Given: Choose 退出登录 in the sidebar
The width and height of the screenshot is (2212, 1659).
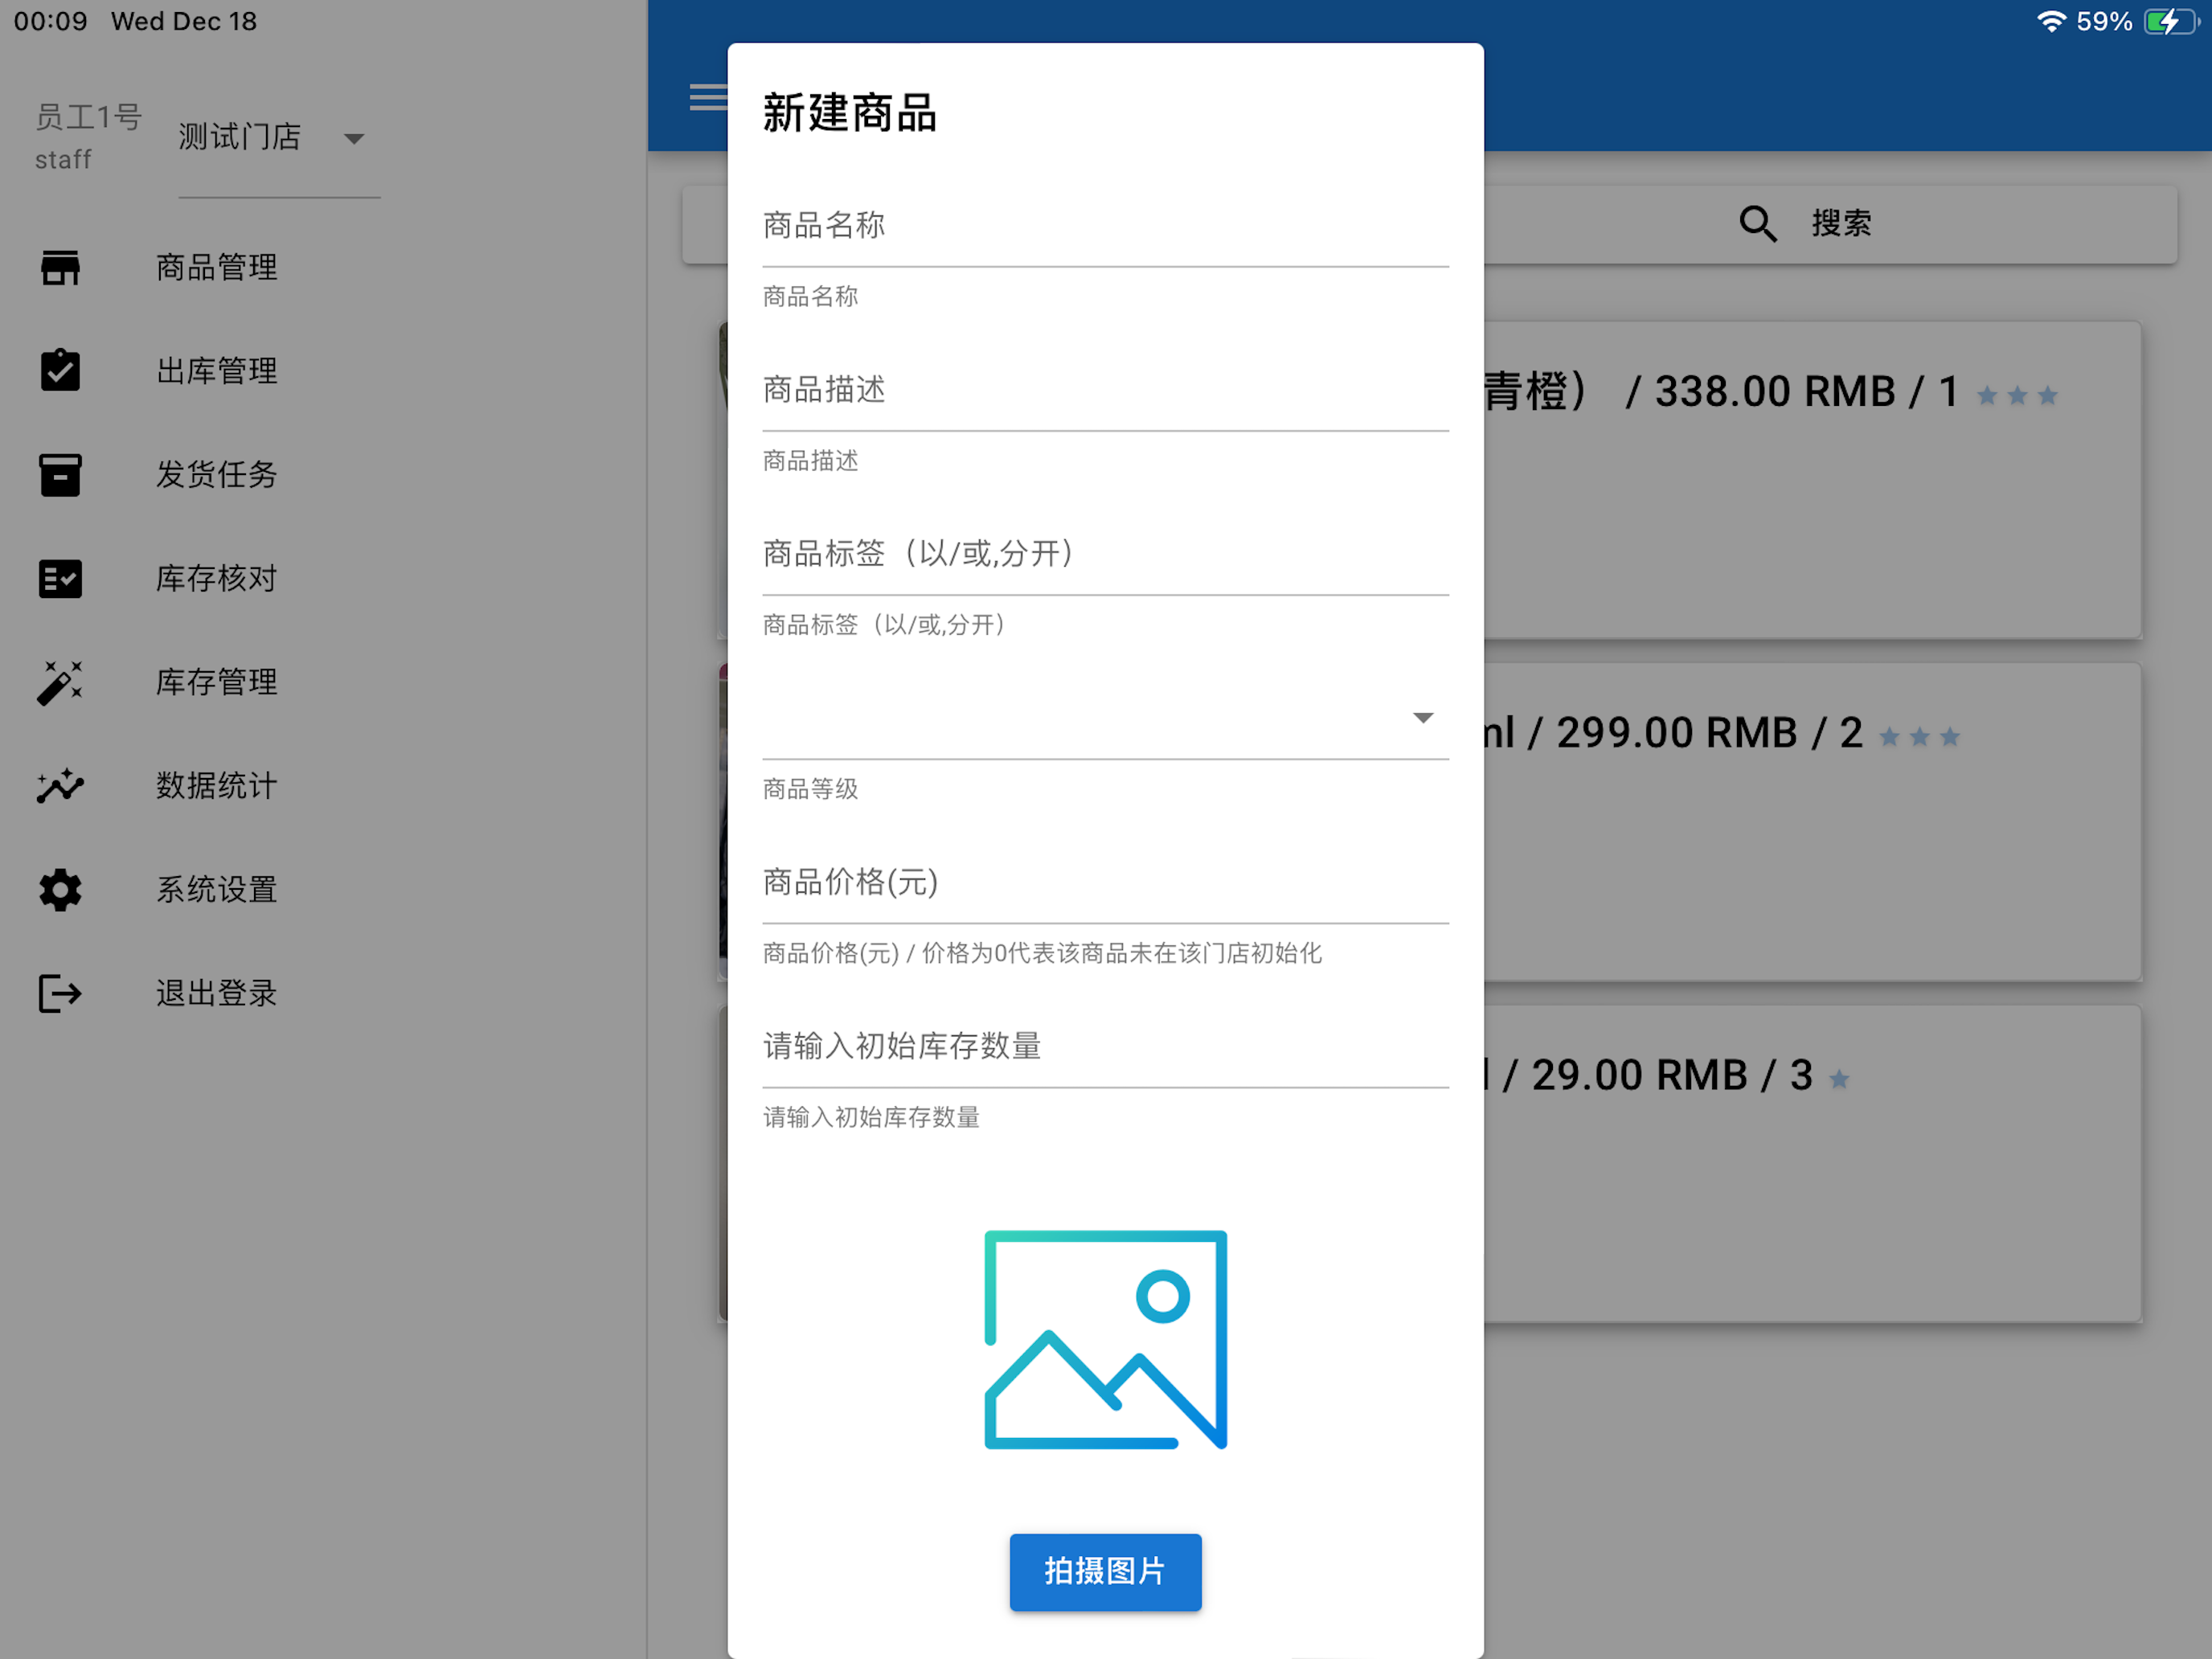Looking at the screenshot, I should pos(323,993).
